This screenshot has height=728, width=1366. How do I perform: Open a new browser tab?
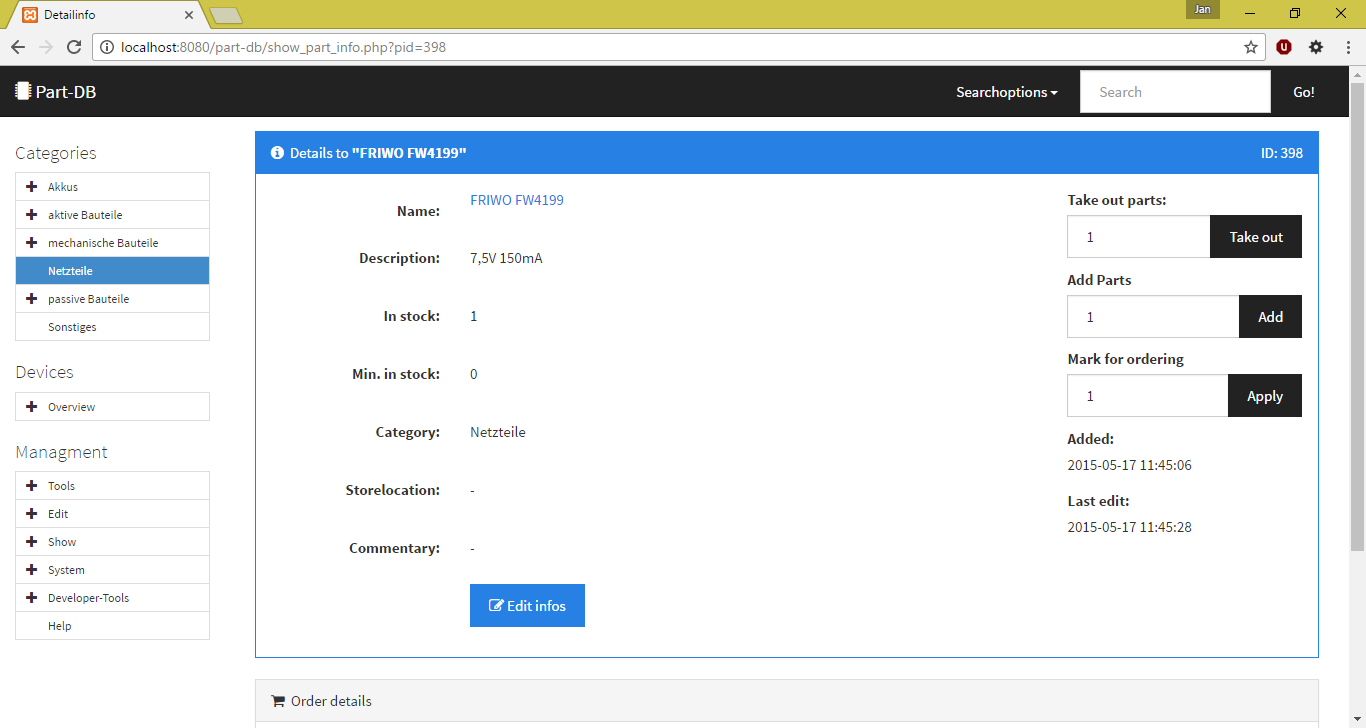click(226, 15)
